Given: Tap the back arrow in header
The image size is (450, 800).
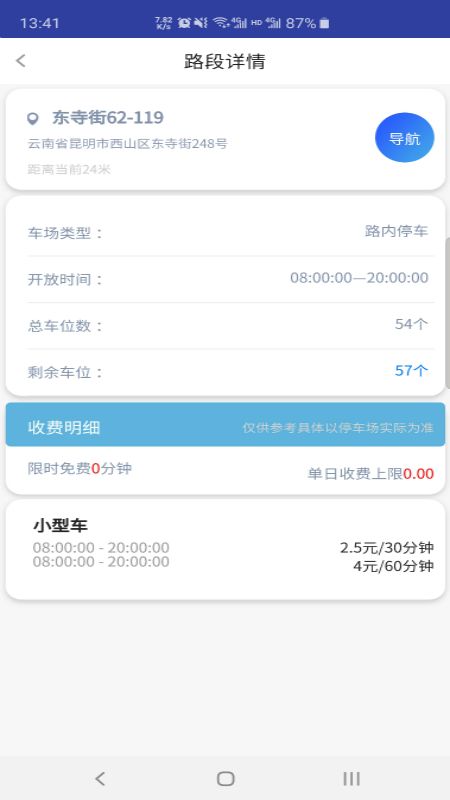Looking at the screenshot, I should 20,61.
